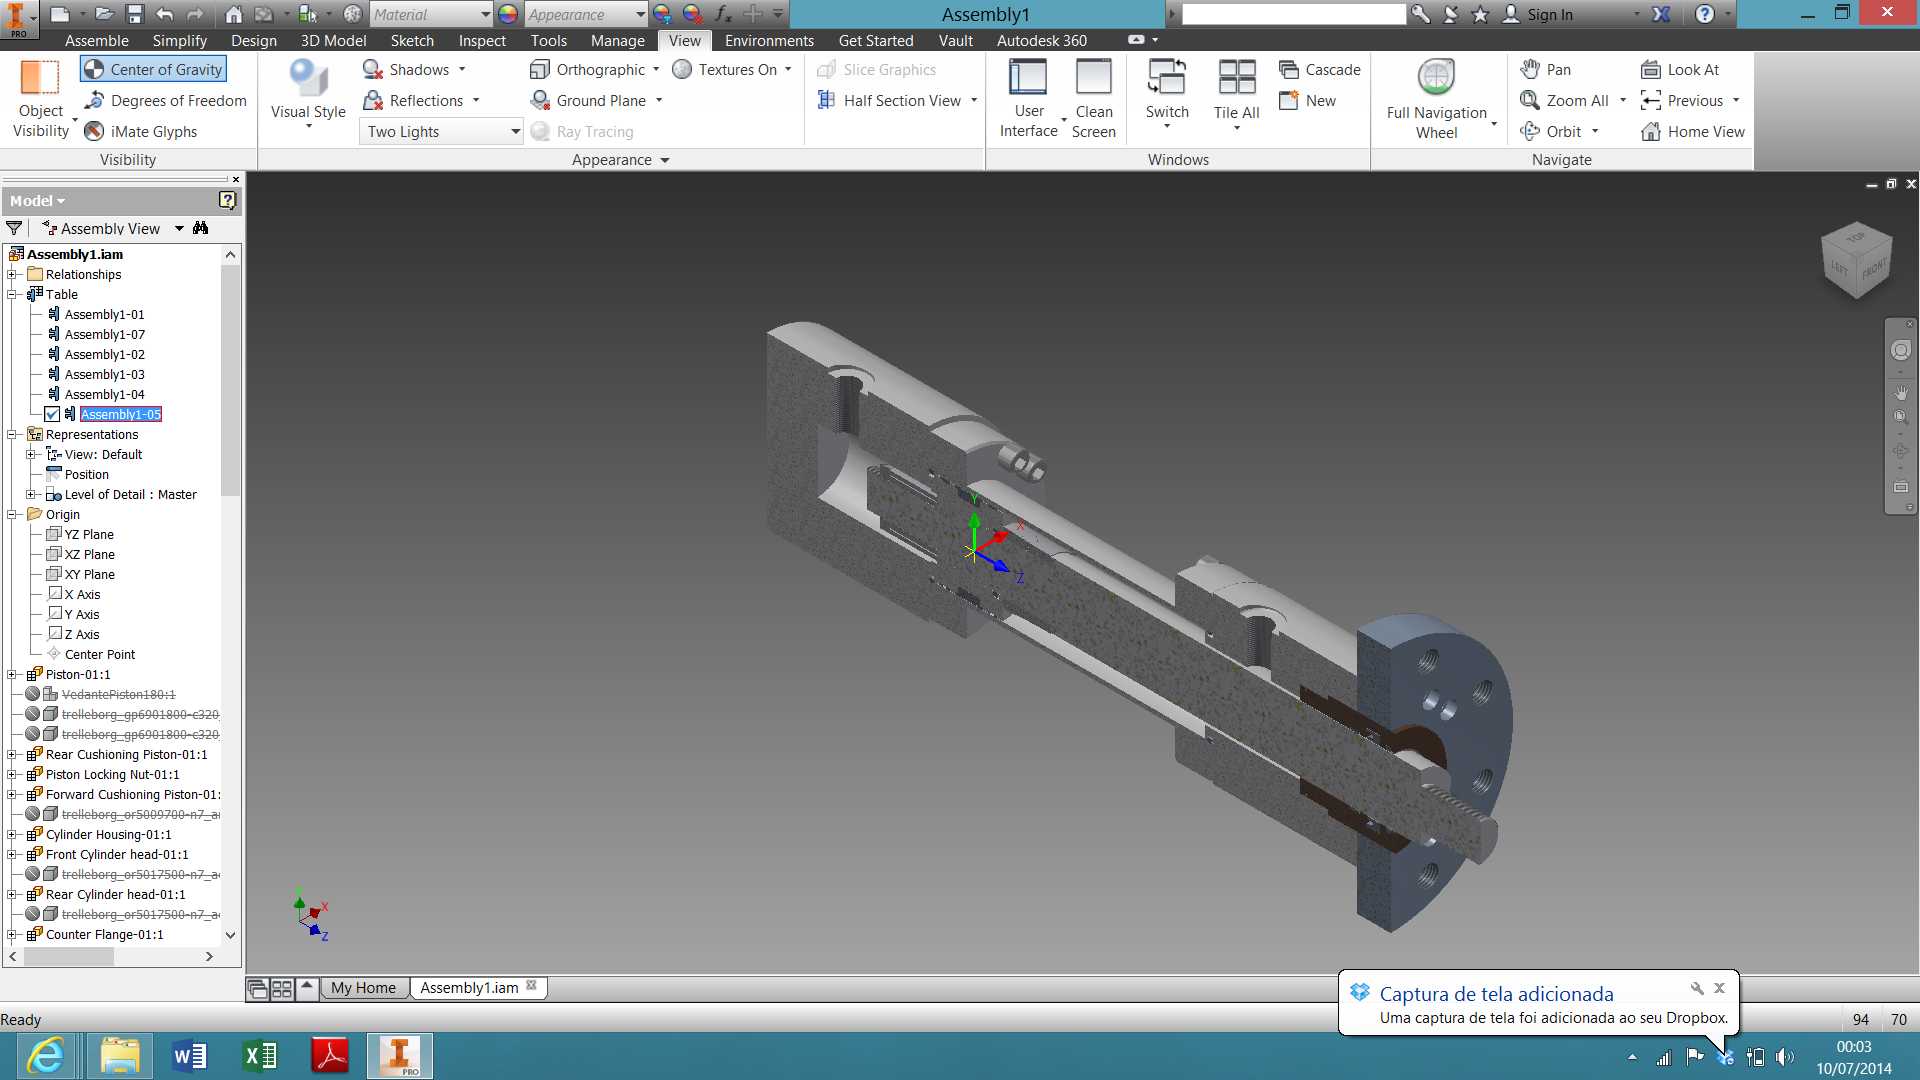Select the Orbit tool
The width and height of the screenshot is (1920, 1080).
click(x=1551, y=131)
